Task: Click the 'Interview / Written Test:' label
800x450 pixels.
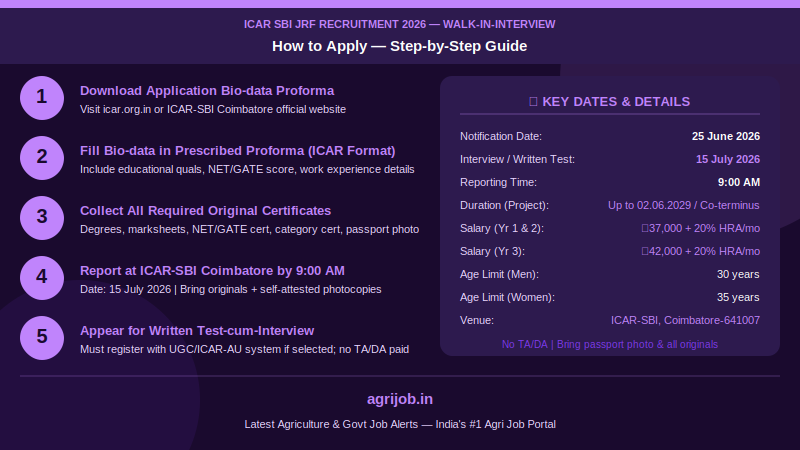Action: tap(517, 159)
